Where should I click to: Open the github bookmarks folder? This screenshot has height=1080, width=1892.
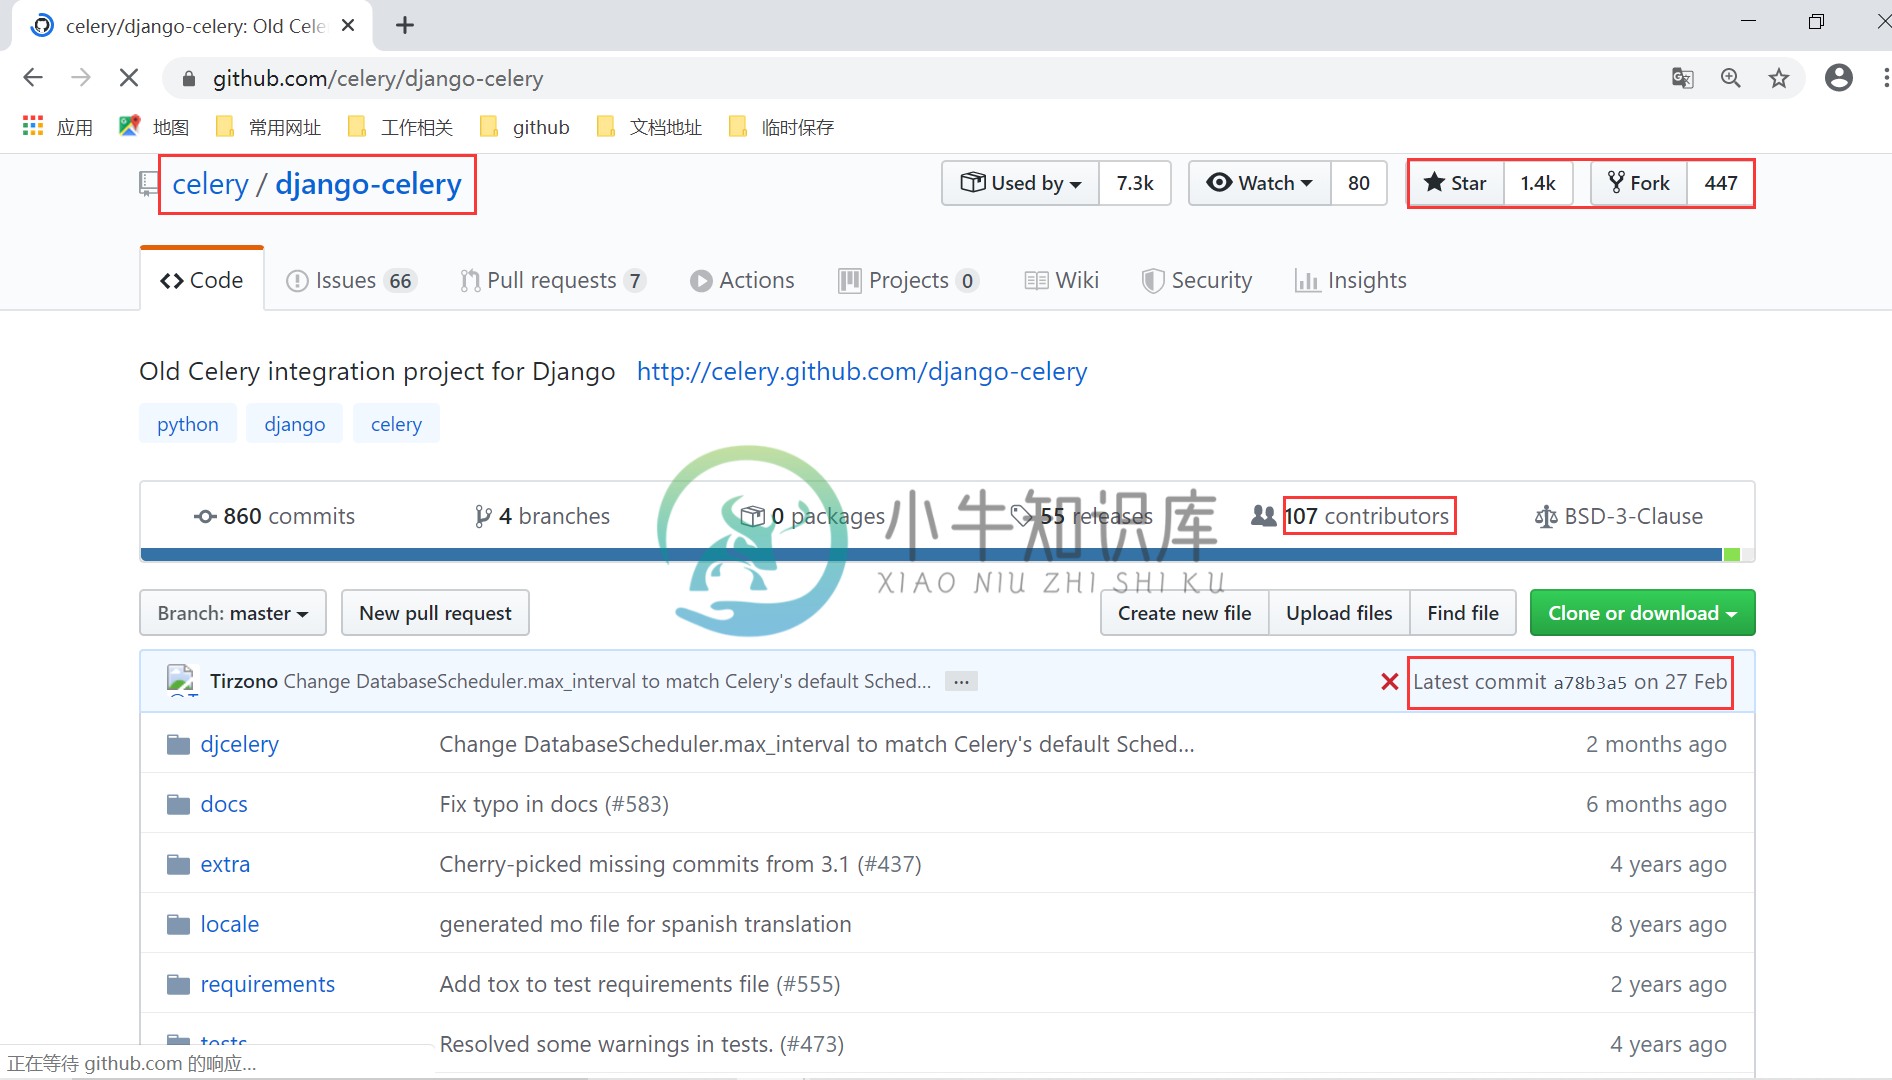coord(525,127)
